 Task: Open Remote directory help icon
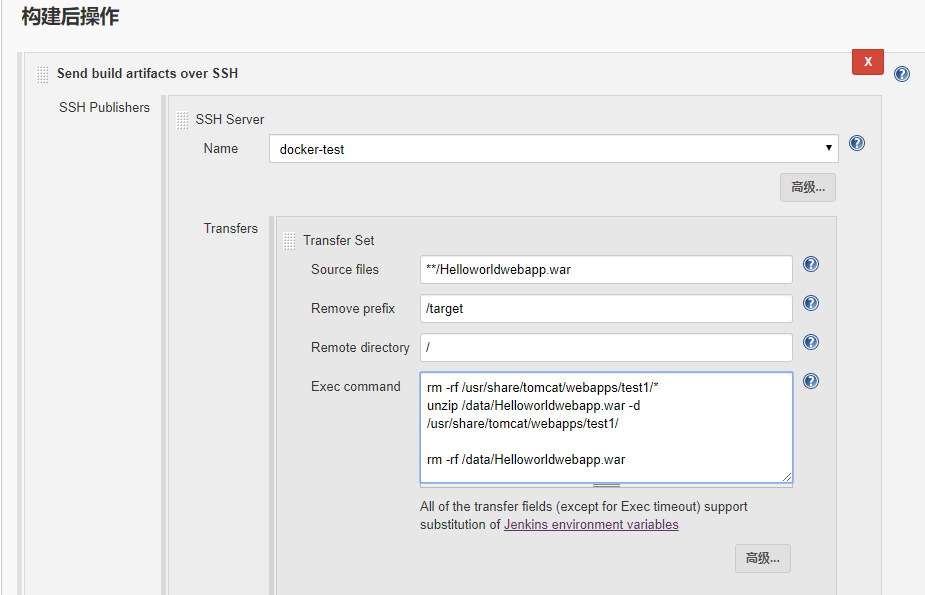tap(811, 342)
